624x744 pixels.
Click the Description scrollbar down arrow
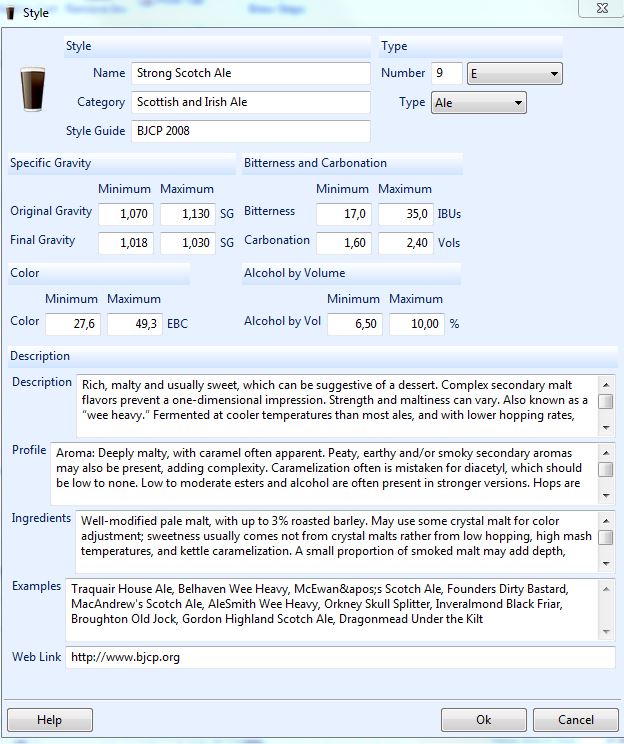coord(606,428)
